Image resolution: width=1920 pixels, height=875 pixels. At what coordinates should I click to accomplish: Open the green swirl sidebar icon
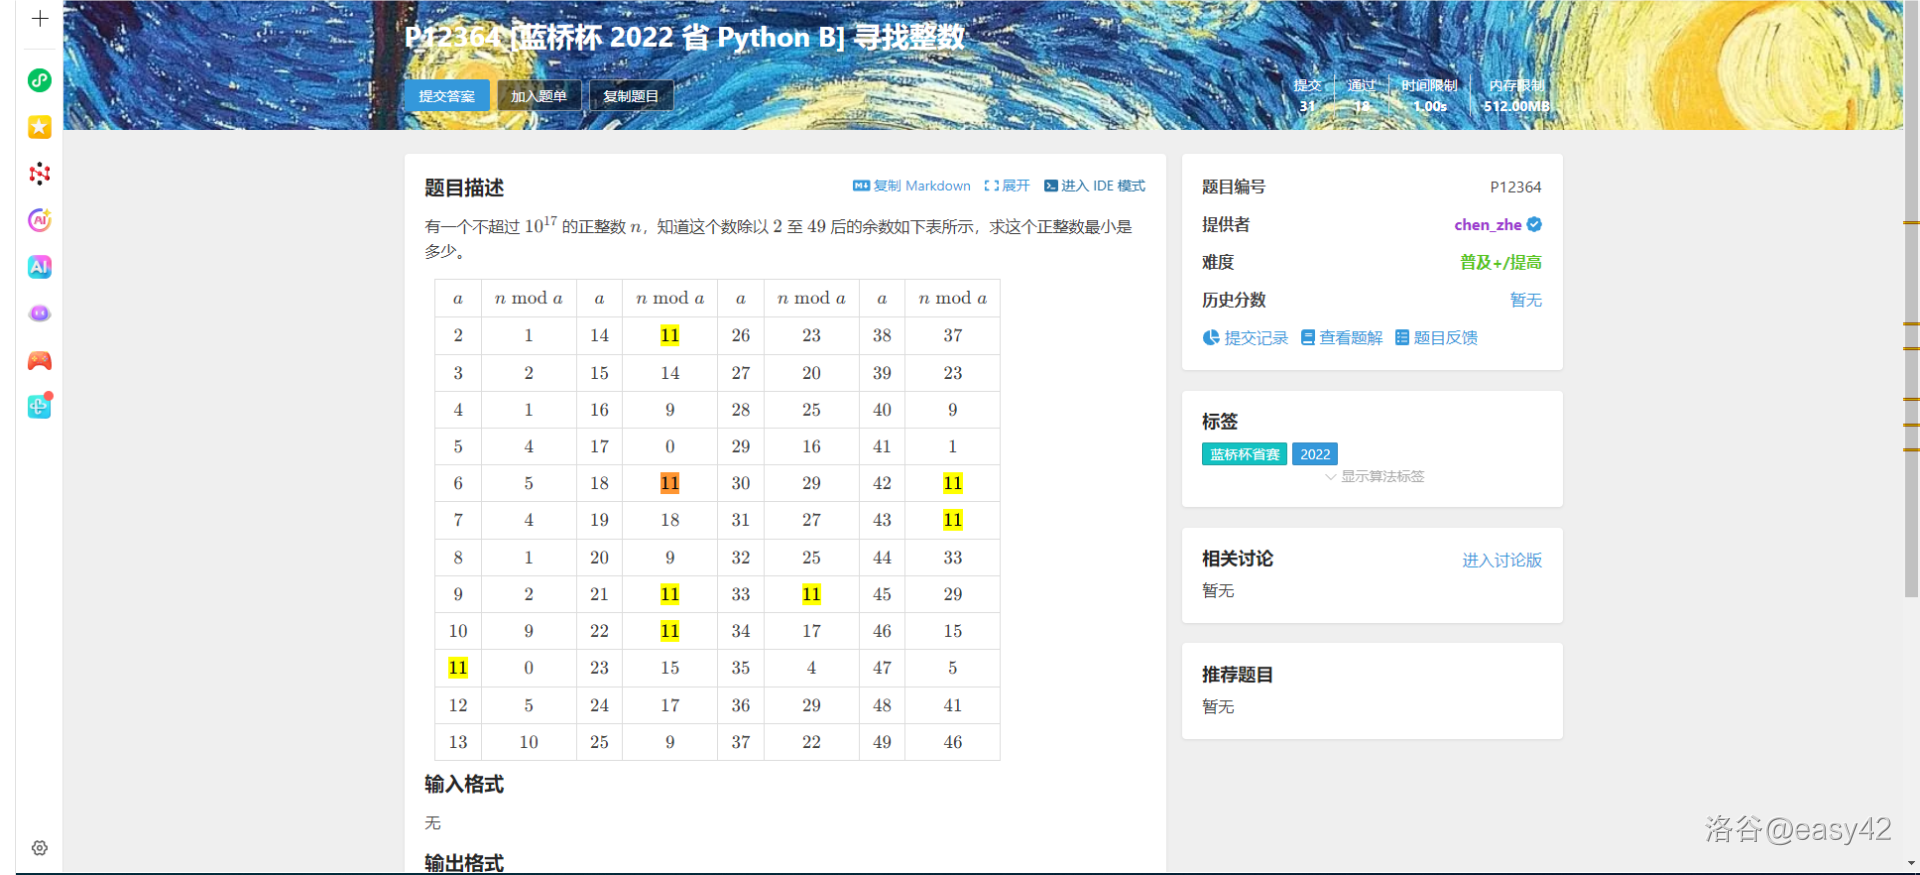coord(39,80)
